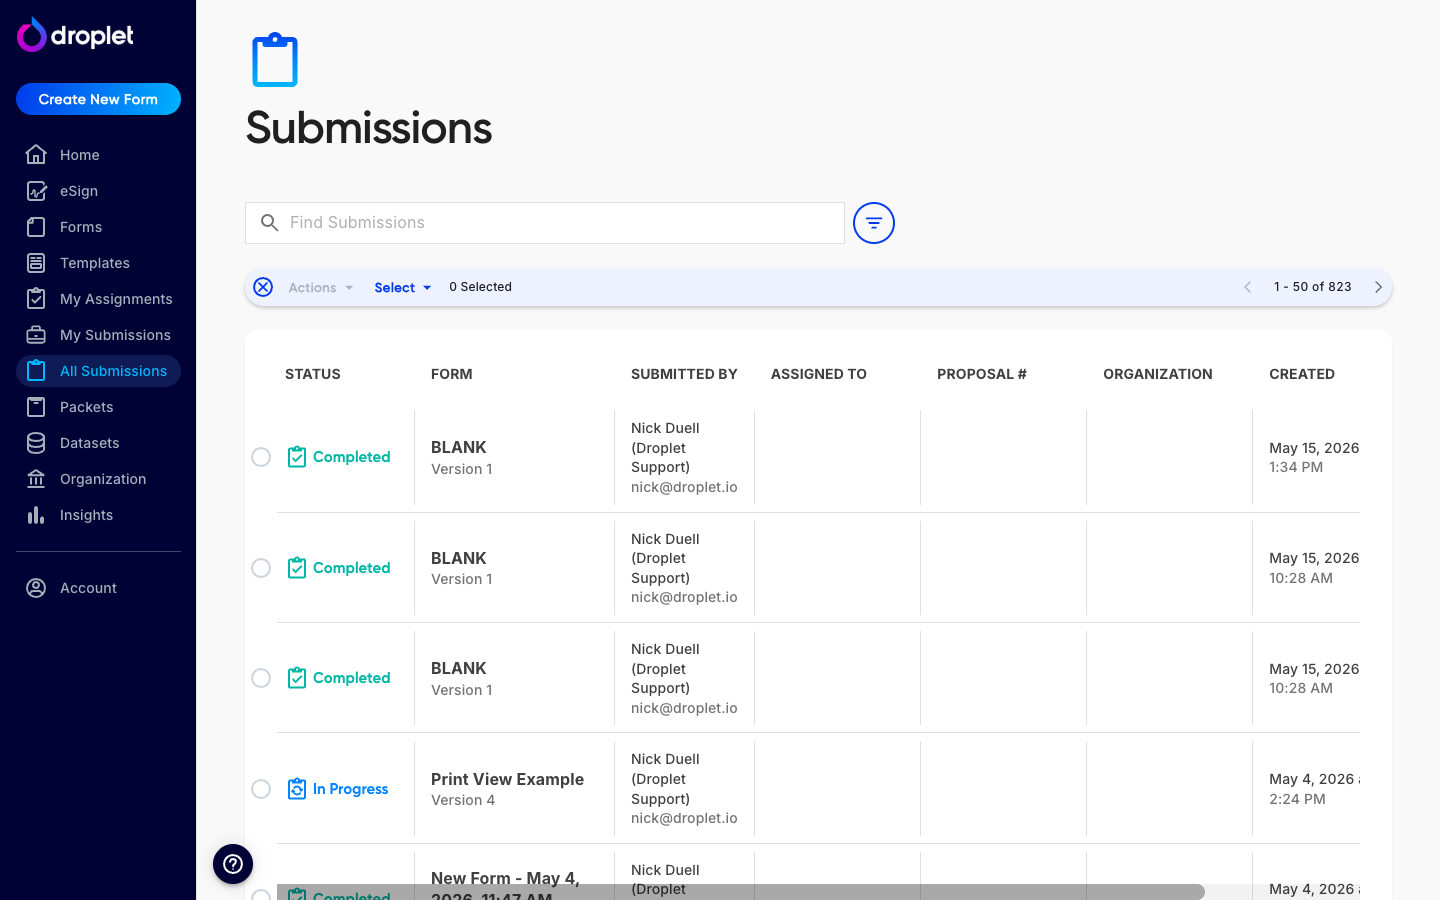Open Print View Example form entry

pos(507,779)
